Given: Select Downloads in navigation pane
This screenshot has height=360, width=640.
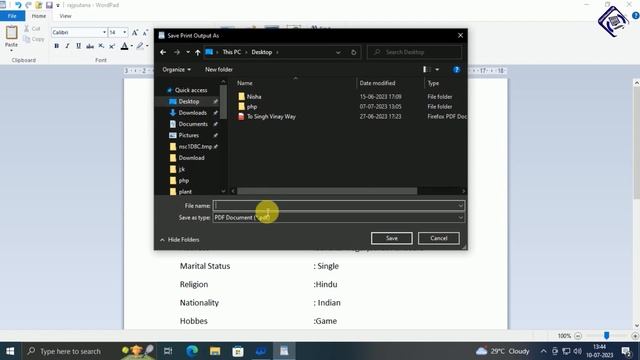Looking at the screenshot, I should pos(192,113).
